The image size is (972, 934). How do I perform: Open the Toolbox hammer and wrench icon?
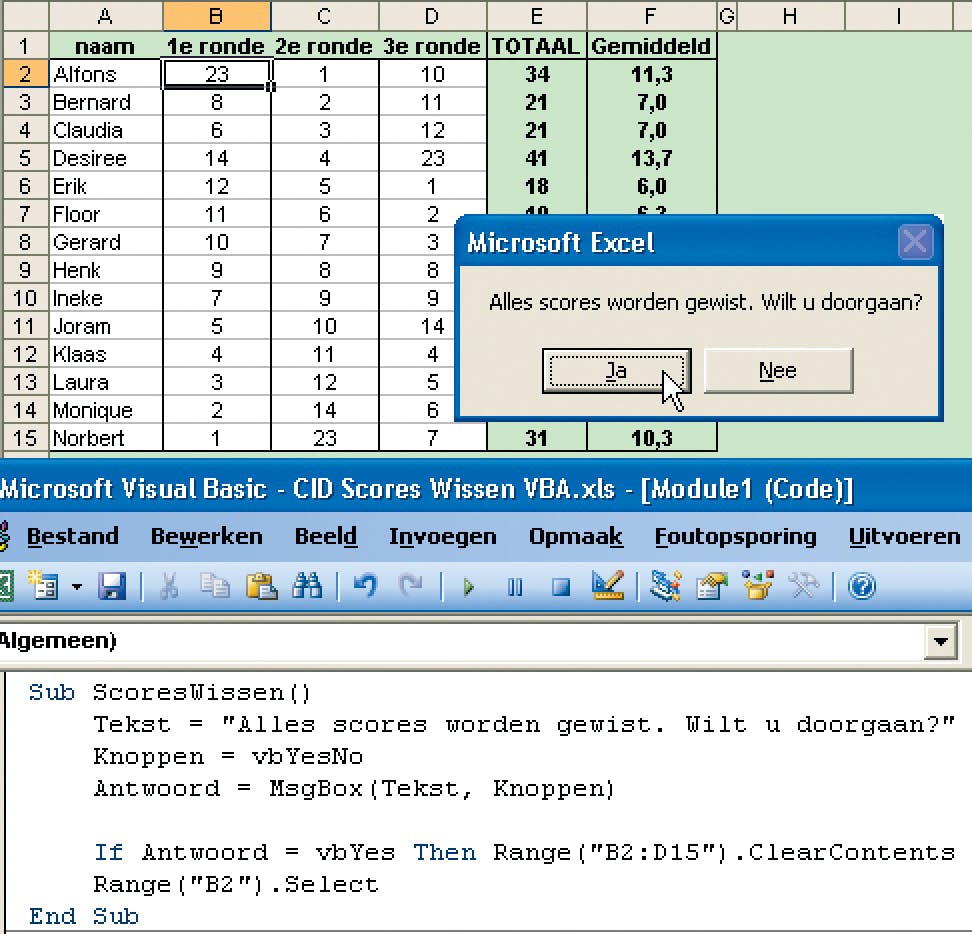803,586
